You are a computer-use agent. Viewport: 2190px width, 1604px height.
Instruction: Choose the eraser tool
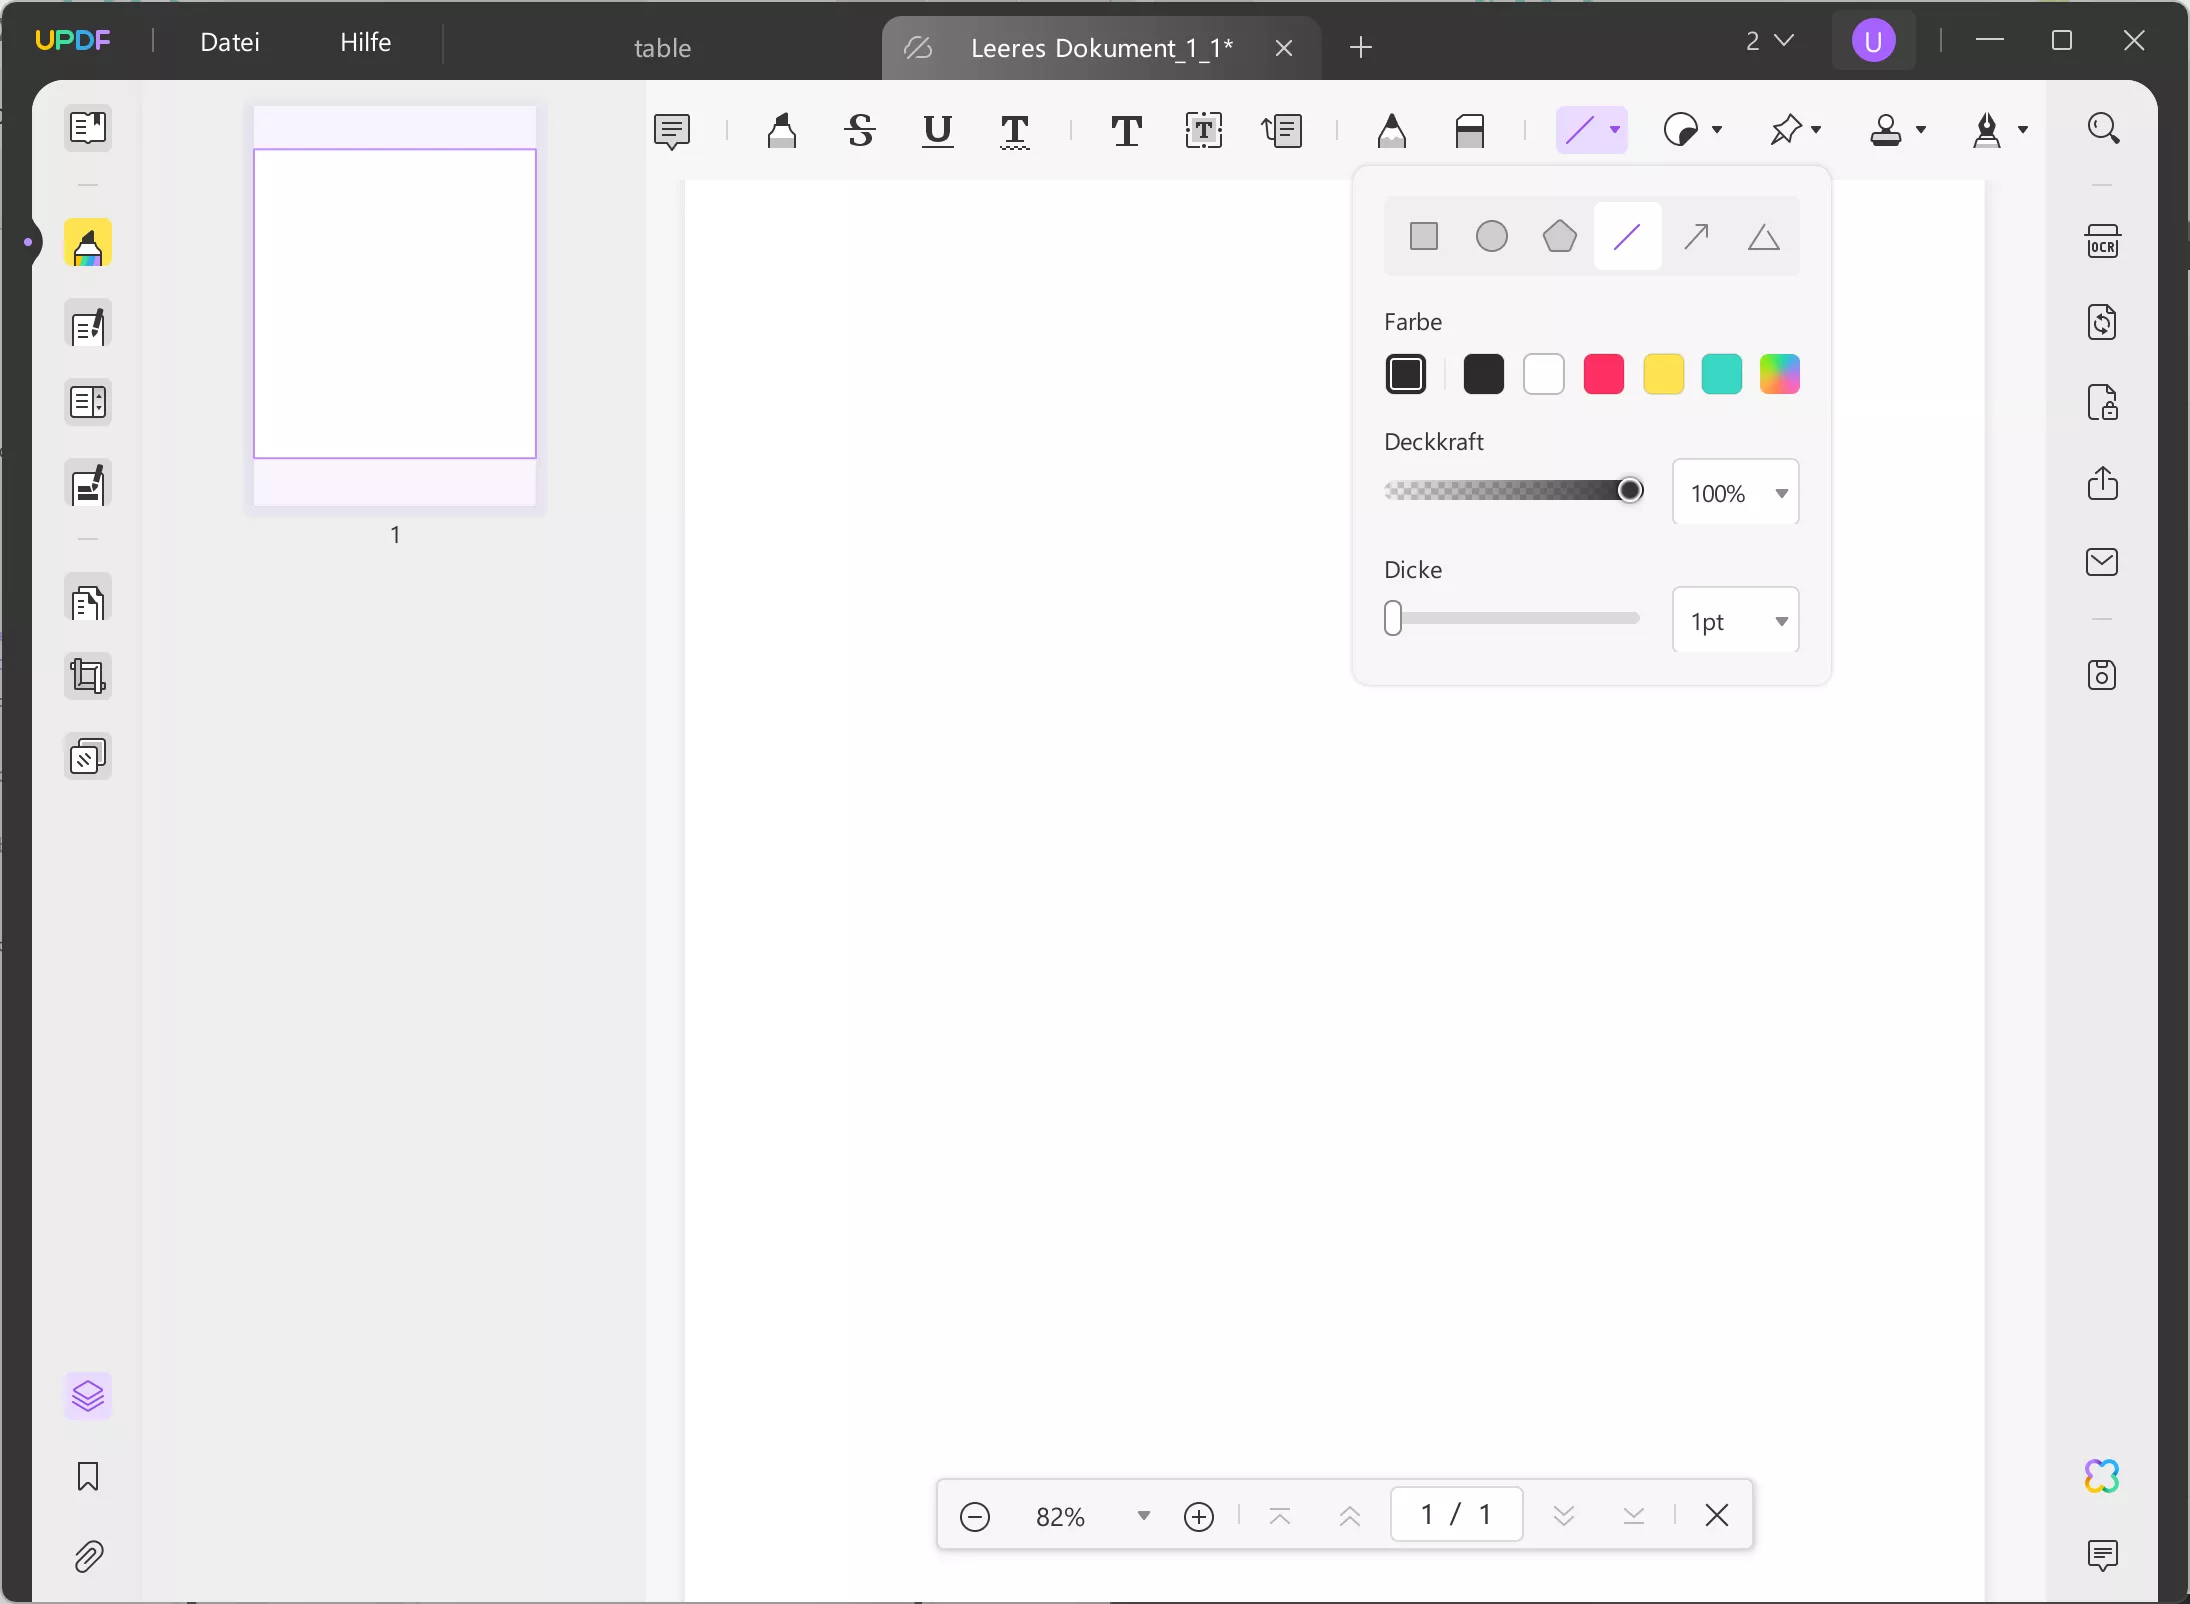1469,130
